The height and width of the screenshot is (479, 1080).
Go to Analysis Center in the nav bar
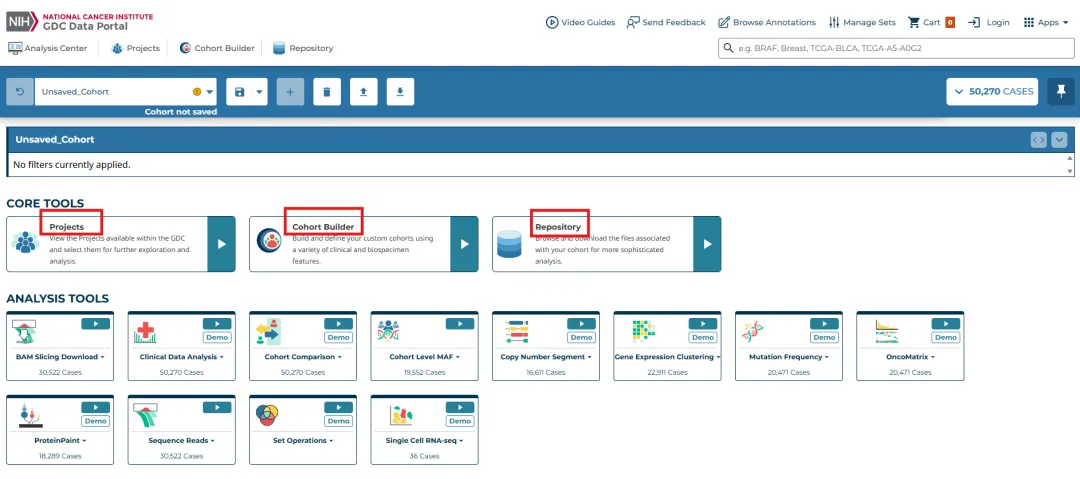(48, 48)
